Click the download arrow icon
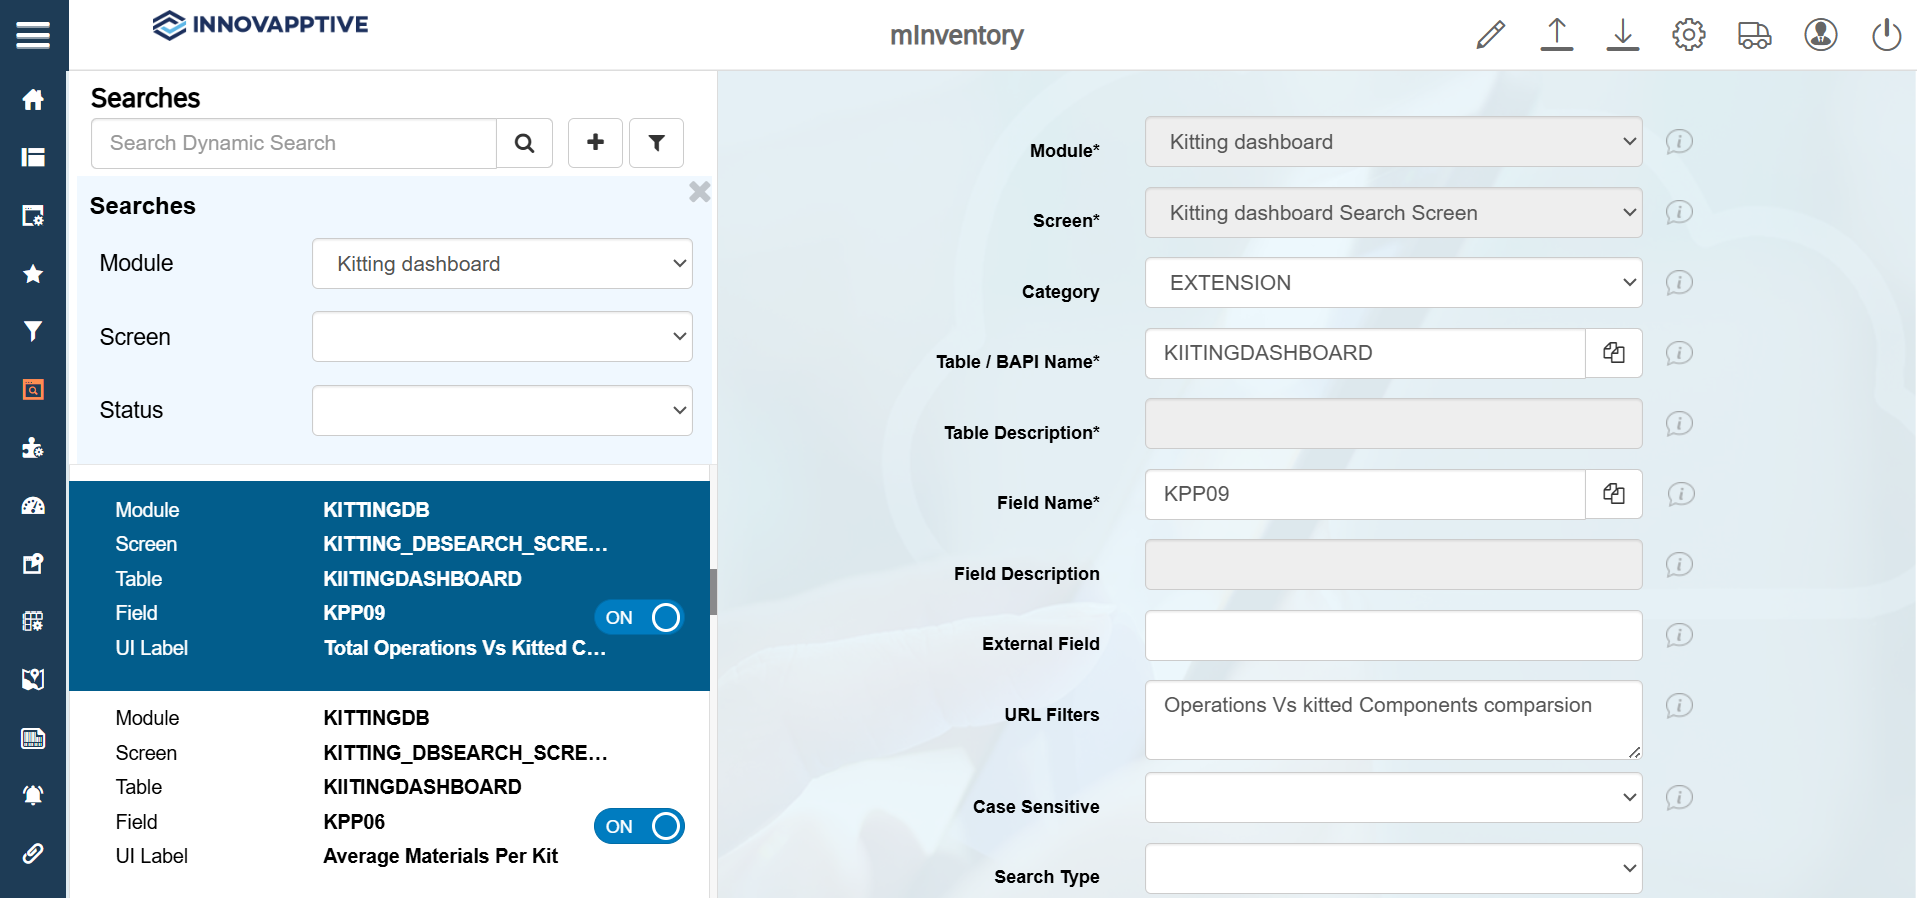Image resolution: width=1917 pixels, height=898 pixels. [1622, 35]
